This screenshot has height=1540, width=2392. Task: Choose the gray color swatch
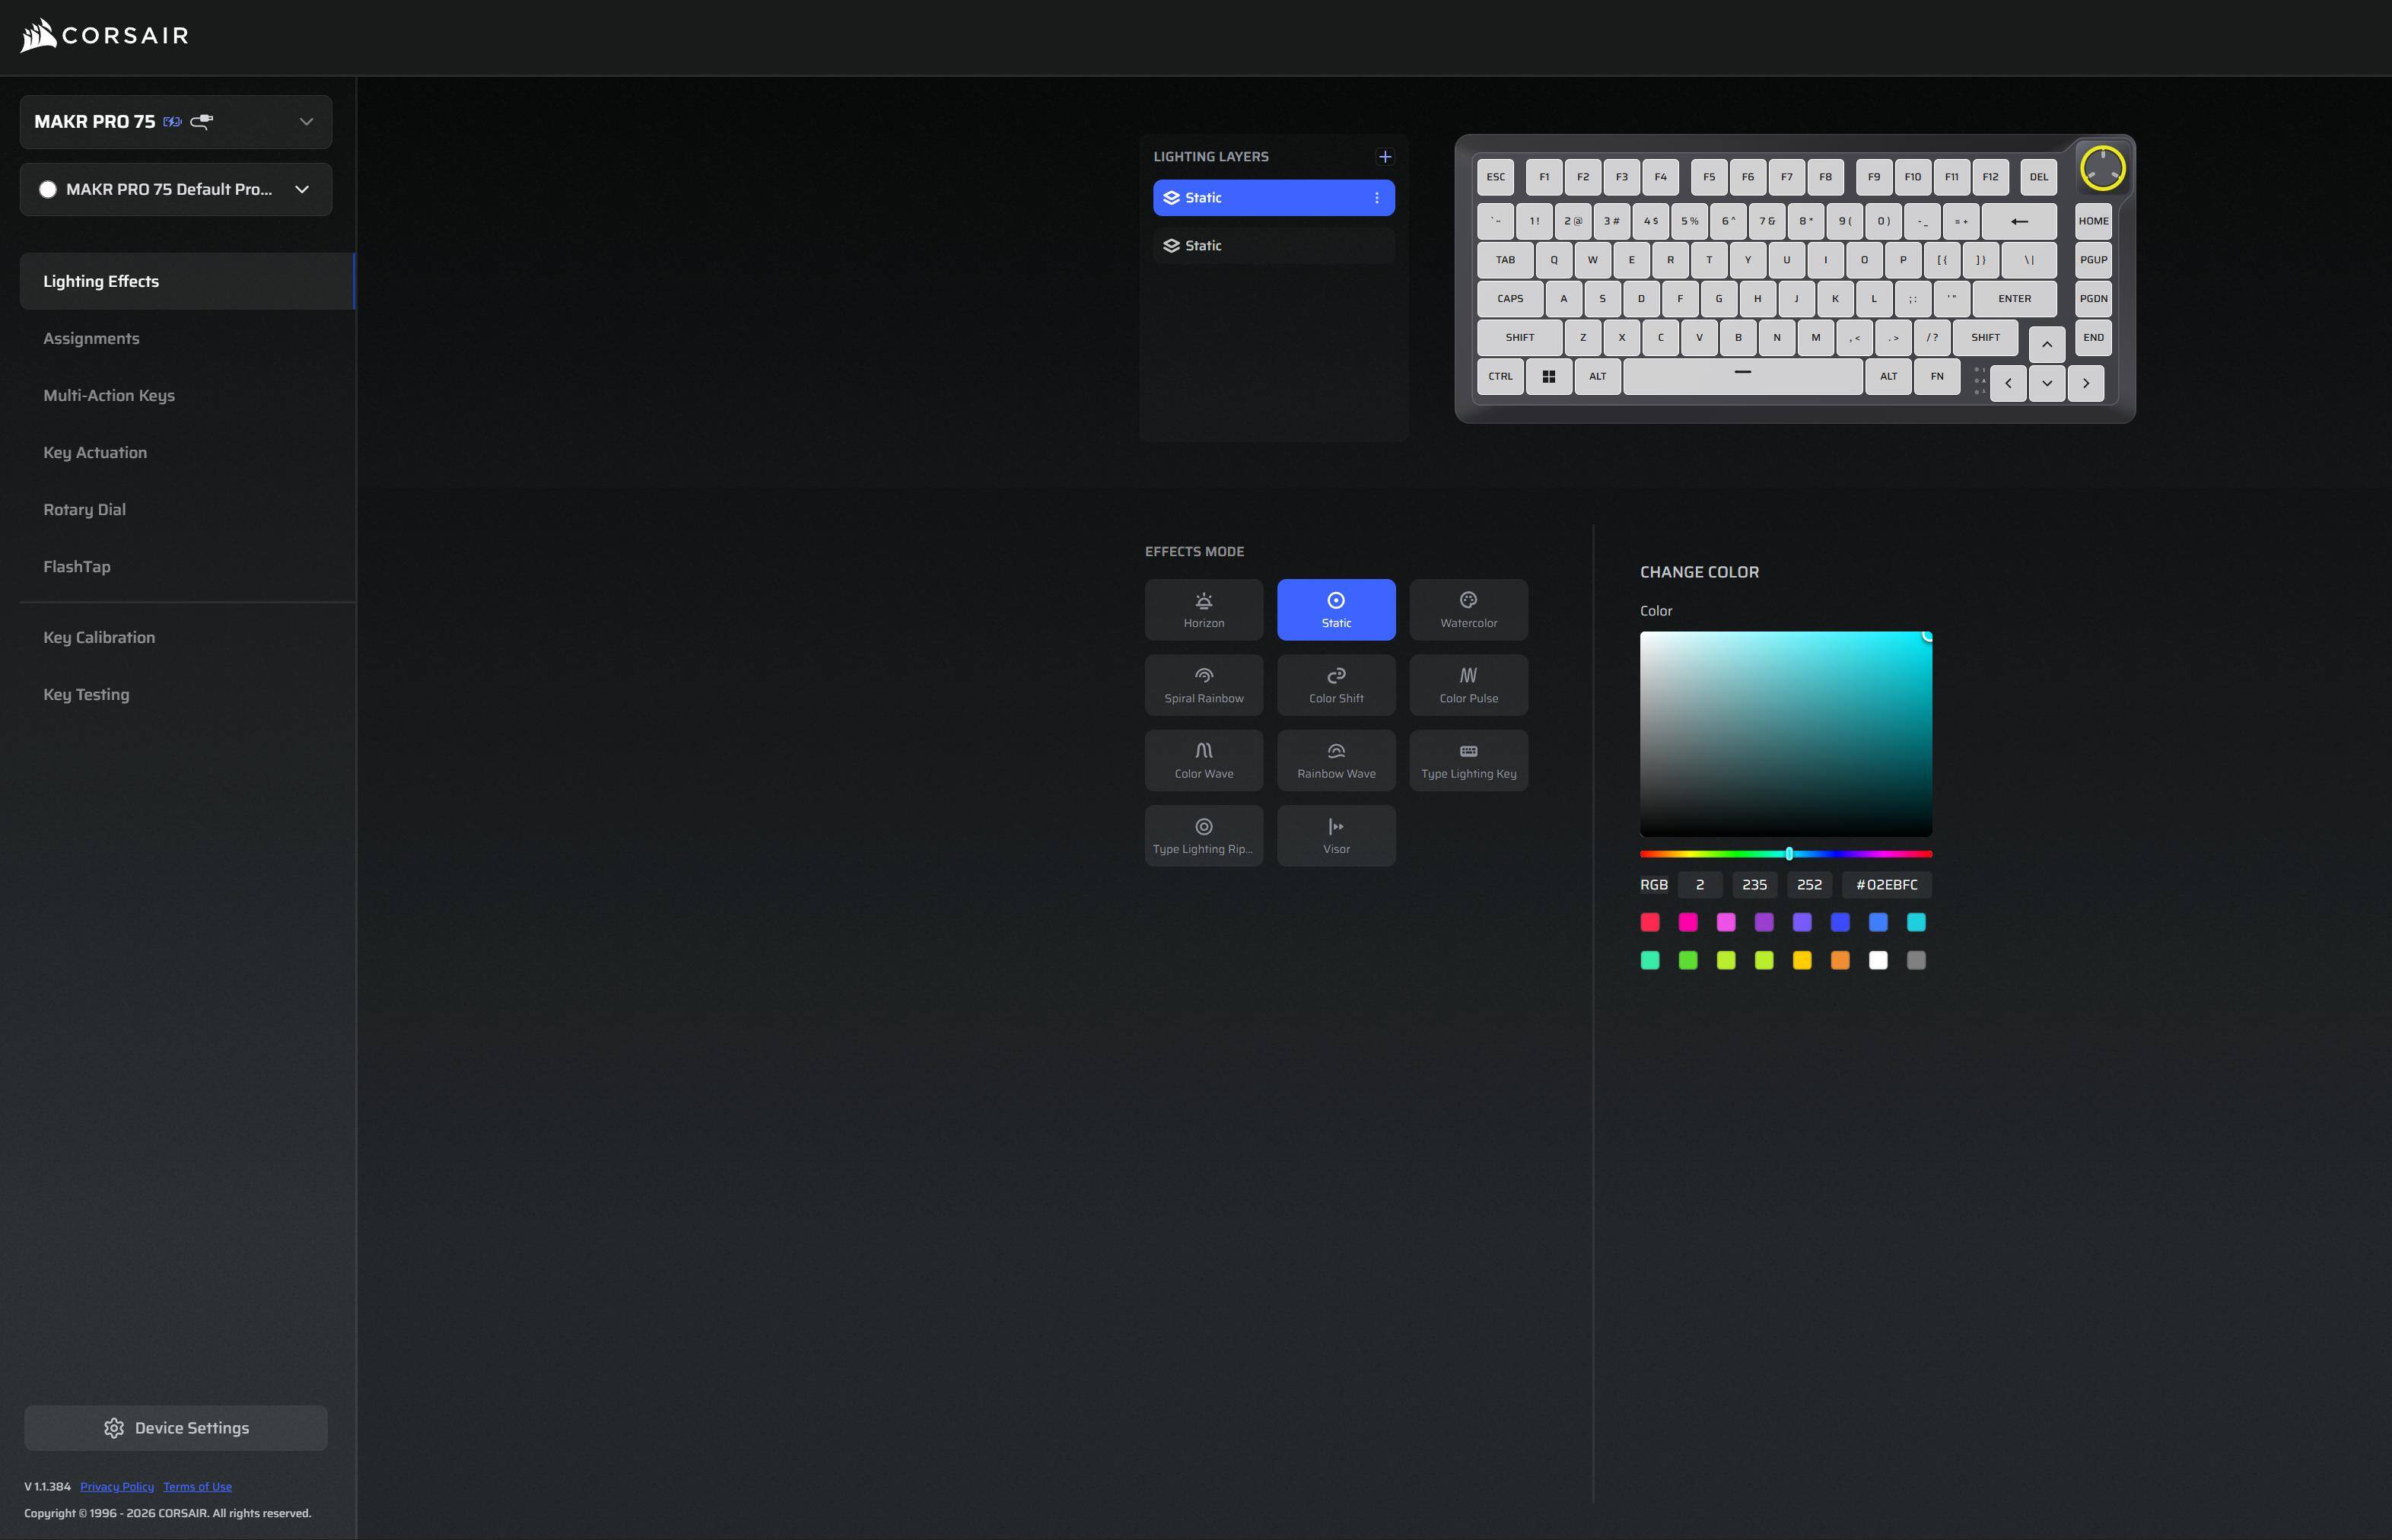pyautogui.click(x=1916, y=960)
